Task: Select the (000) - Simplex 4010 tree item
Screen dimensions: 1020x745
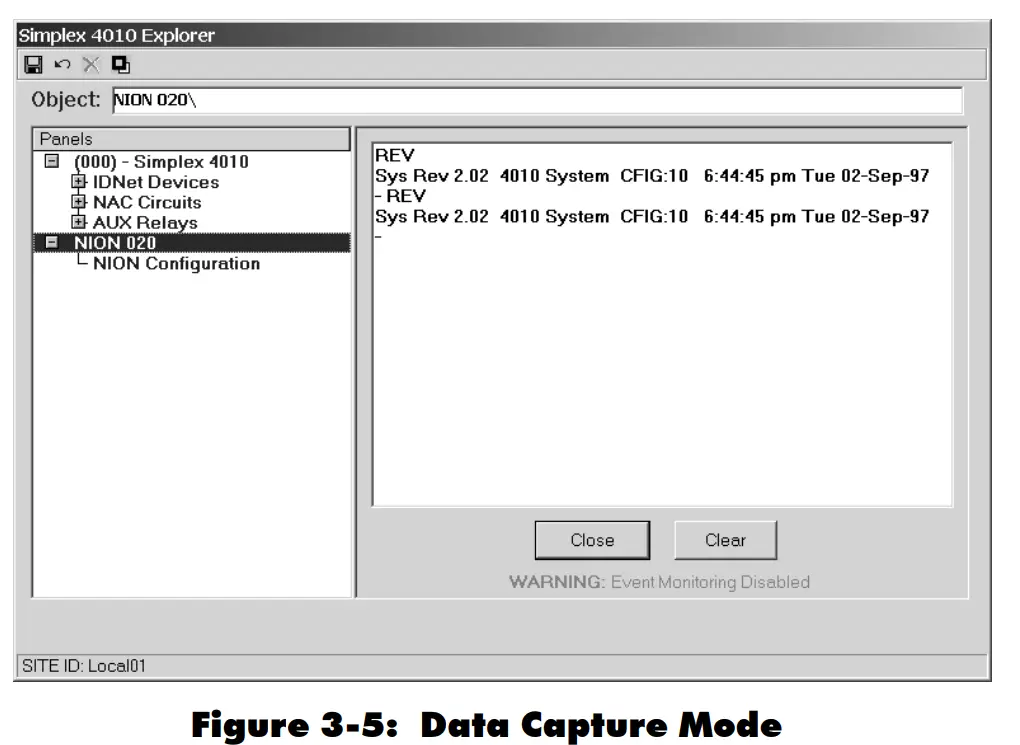Action: click(x=161, y=161)
